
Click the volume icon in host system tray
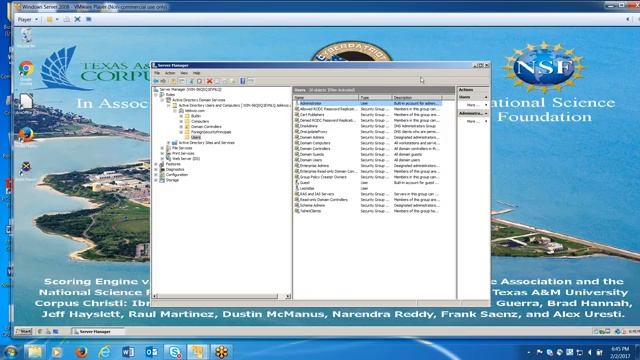pyautogui.click(x=589, y=352)
